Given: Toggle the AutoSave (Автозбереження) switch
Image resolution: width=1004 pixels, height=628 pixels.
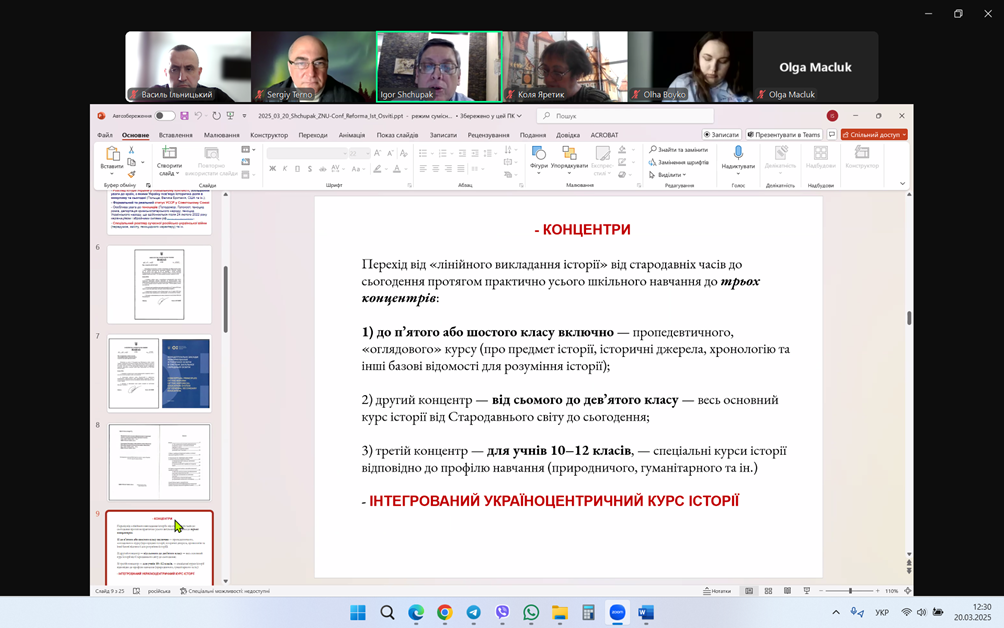Looking at the screenshot, I should pyautogui.click(x=165, y=116).
